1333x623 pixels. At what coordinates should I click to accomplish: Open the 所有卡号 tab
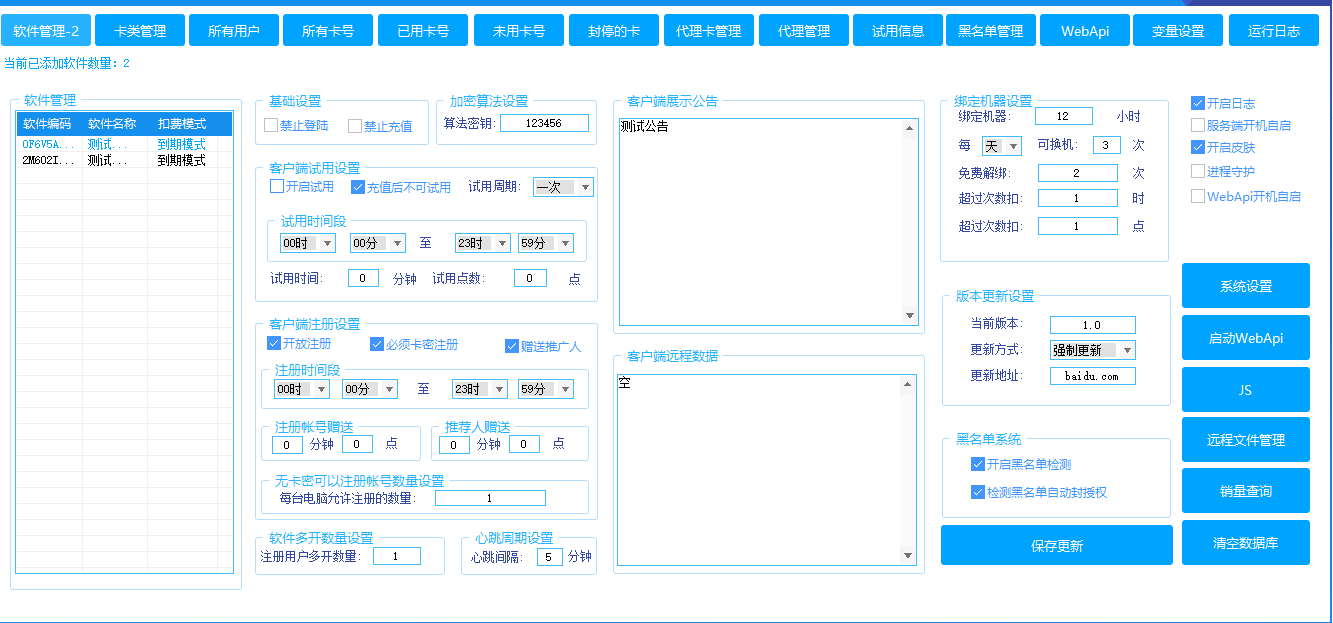pos(328,30)
